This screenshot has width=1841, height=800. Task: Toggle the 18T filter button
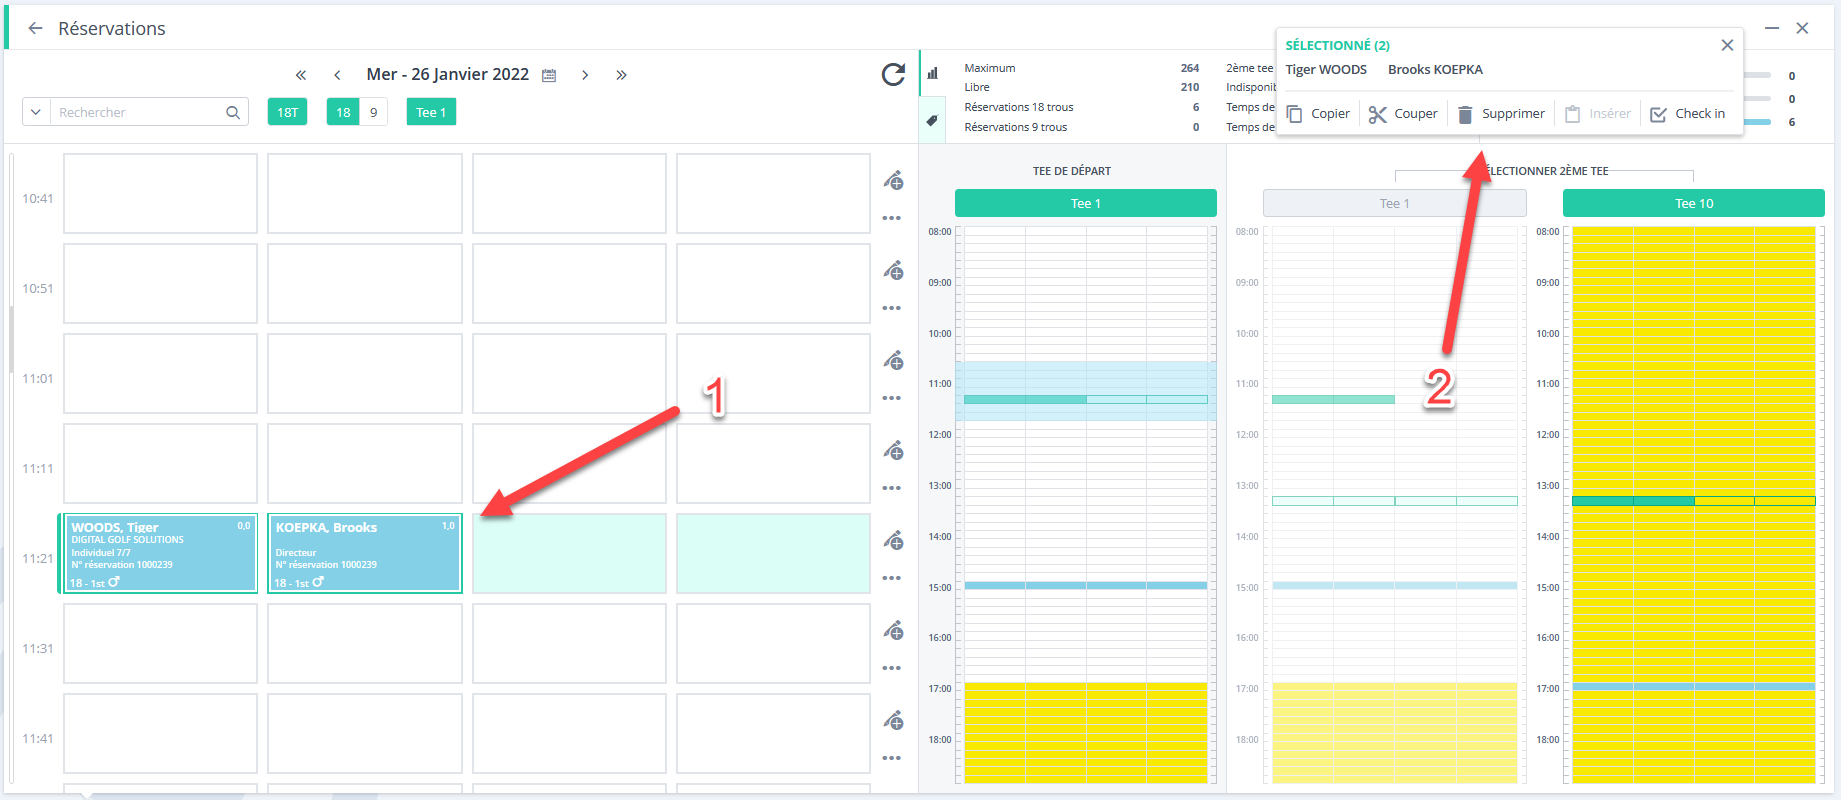coord(287,112)
